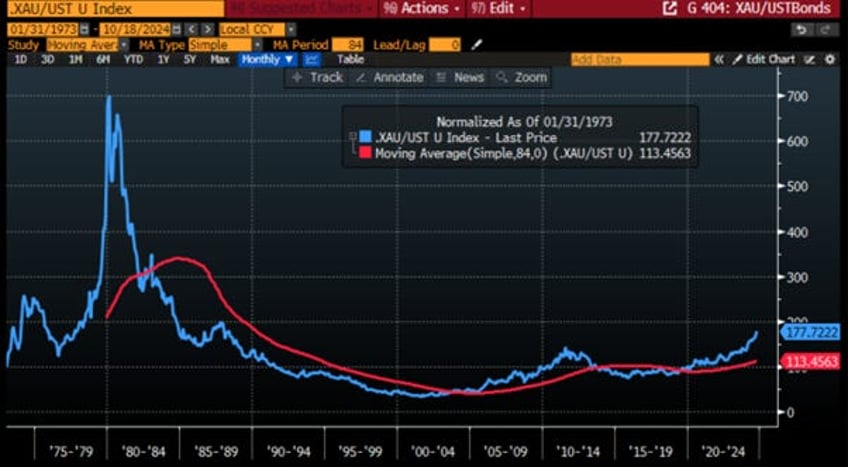Image resolution: width=848 pixels, height=467 pixels.
Task: Click the Lead/Lag field showing 0
Action: point(445,45)
